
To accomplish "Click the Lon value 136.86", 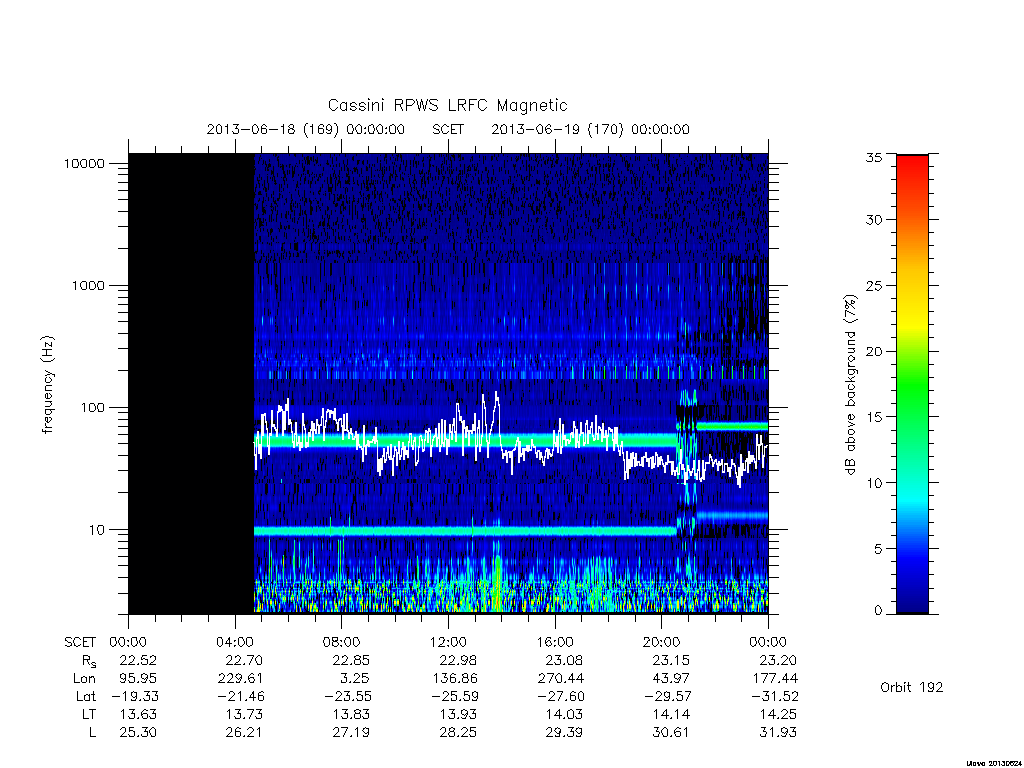I will click(x=455, y=679).
